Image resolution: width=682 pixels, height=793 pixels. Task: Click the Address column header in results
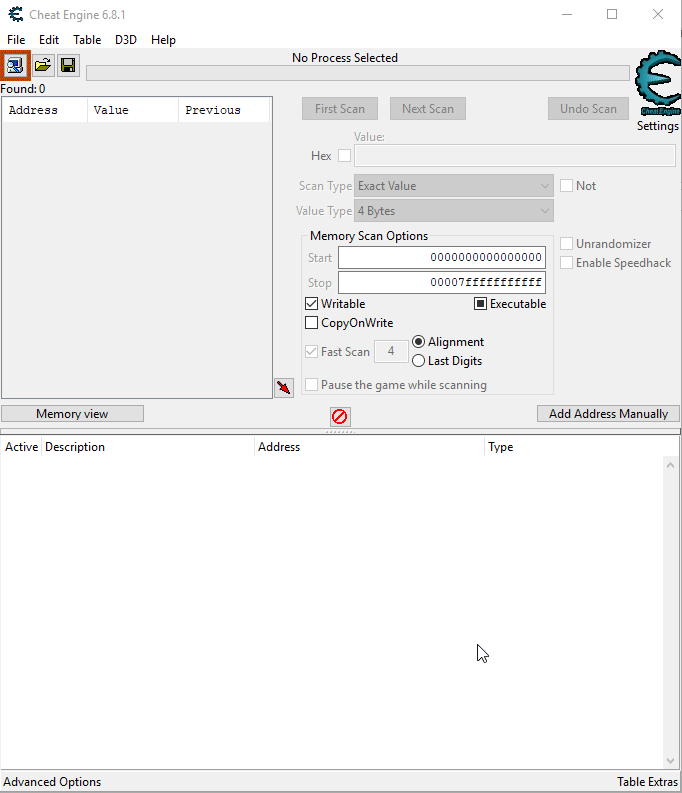(45, 110)
